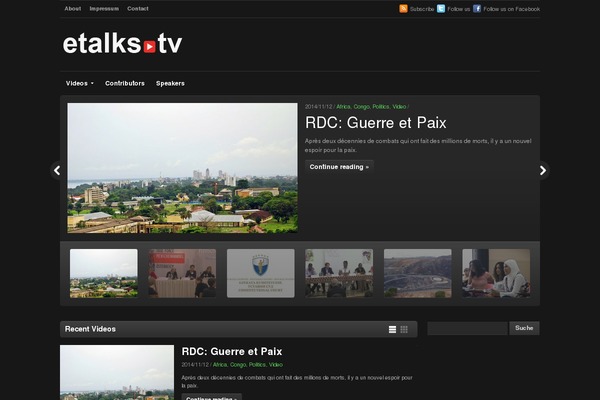Open recent video title RDC: Guerre et Paix
The width and height of the screenshot is (600, 400).
pos(232,351)
